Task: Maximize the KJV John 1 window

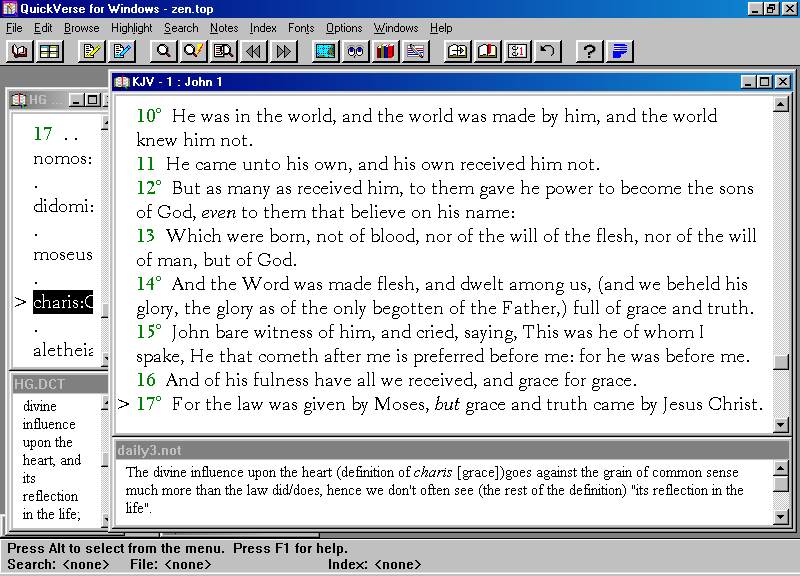Action: [x=764, y=82]
